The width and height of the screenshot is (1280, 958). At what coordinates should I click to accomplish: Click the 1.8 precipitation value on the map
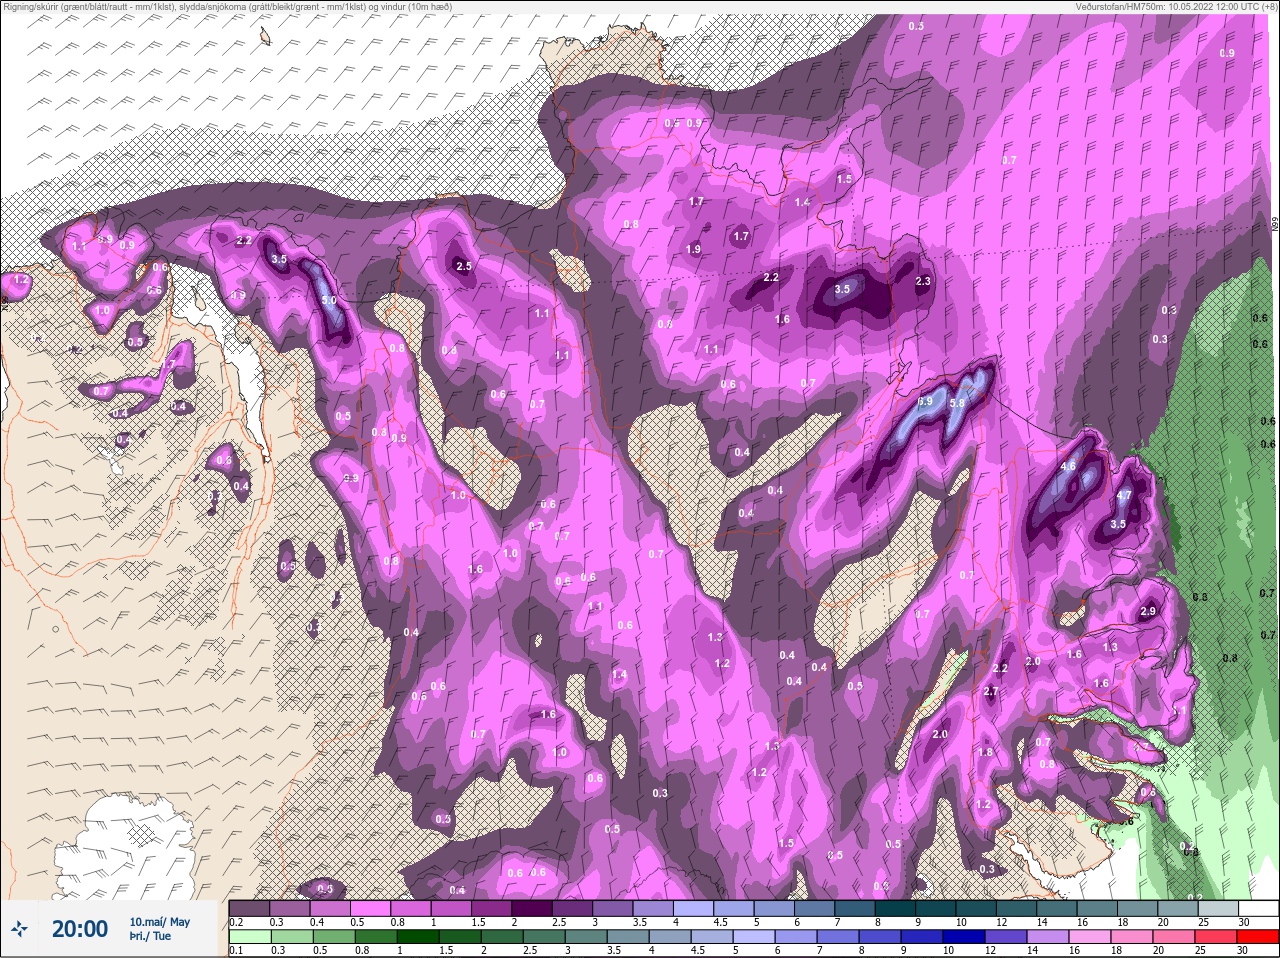point(985,753)
